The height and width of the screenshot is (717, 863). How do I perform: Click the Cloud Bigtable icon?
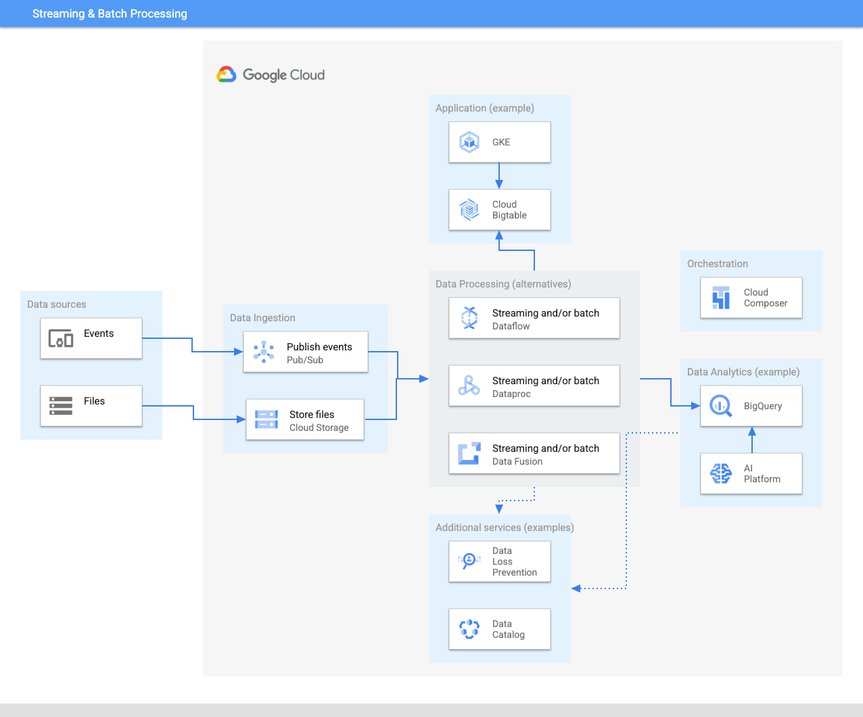pyautogui.click(x=470, y=209)
